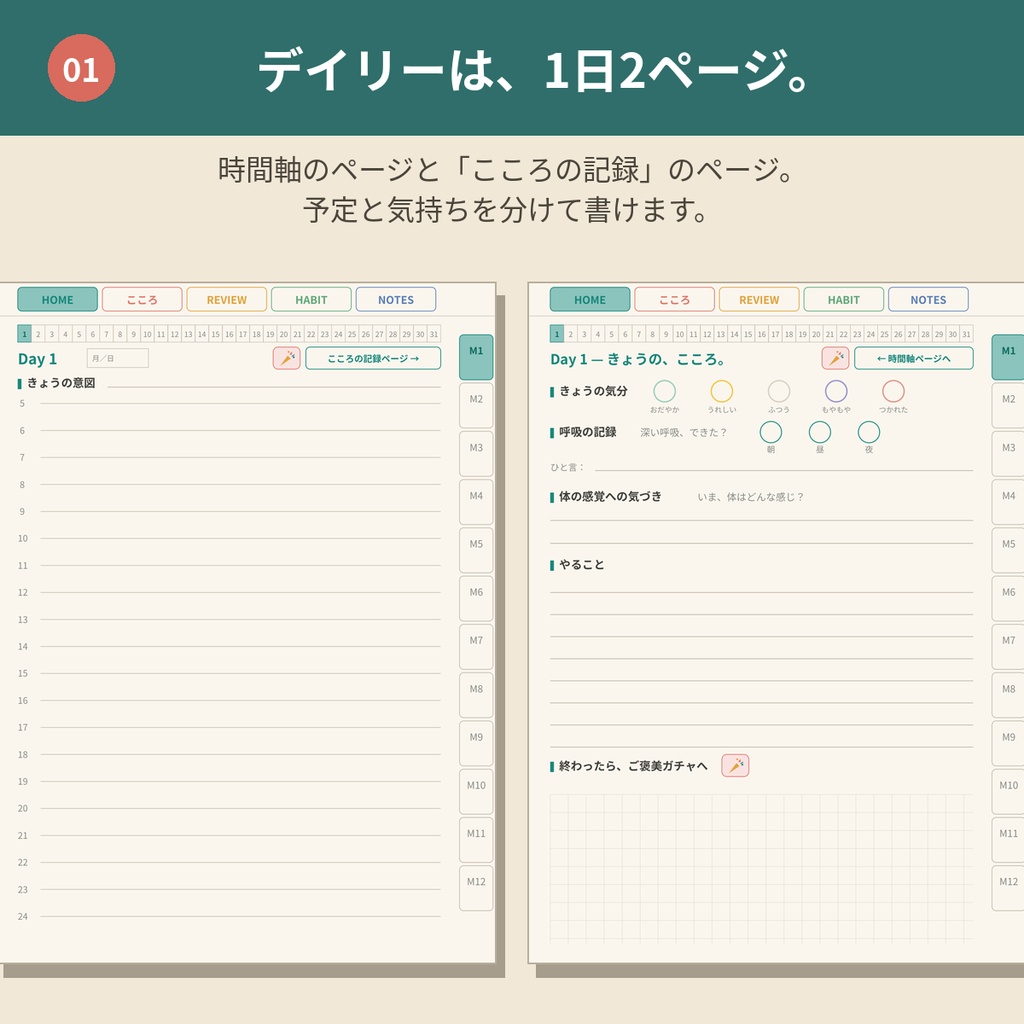Viewport: 1024px width, 1024px height.
Task: Open the HOME tab on the left page
Action: tap(57, 300)
